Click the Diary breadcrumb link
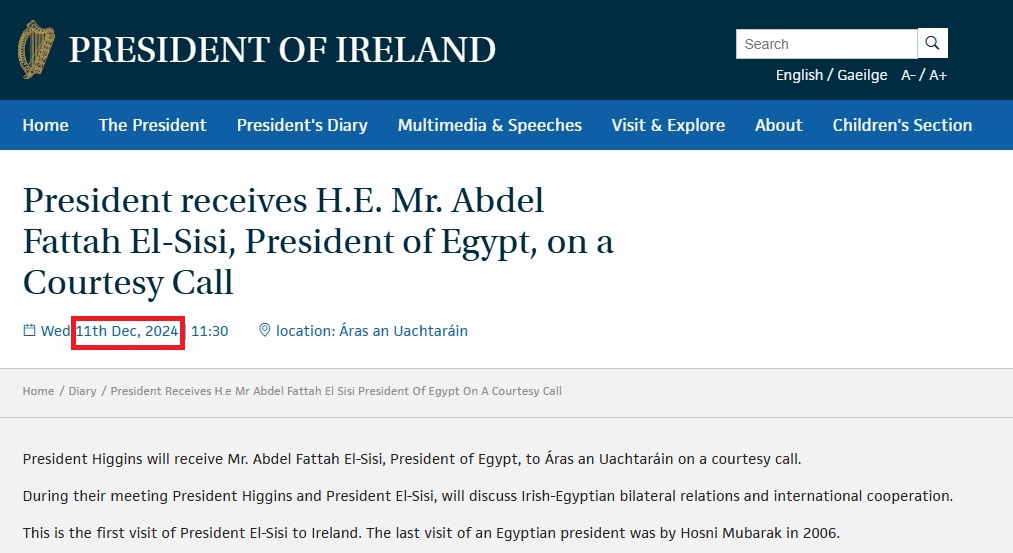1013x553 pixels. tap(83, 391)
